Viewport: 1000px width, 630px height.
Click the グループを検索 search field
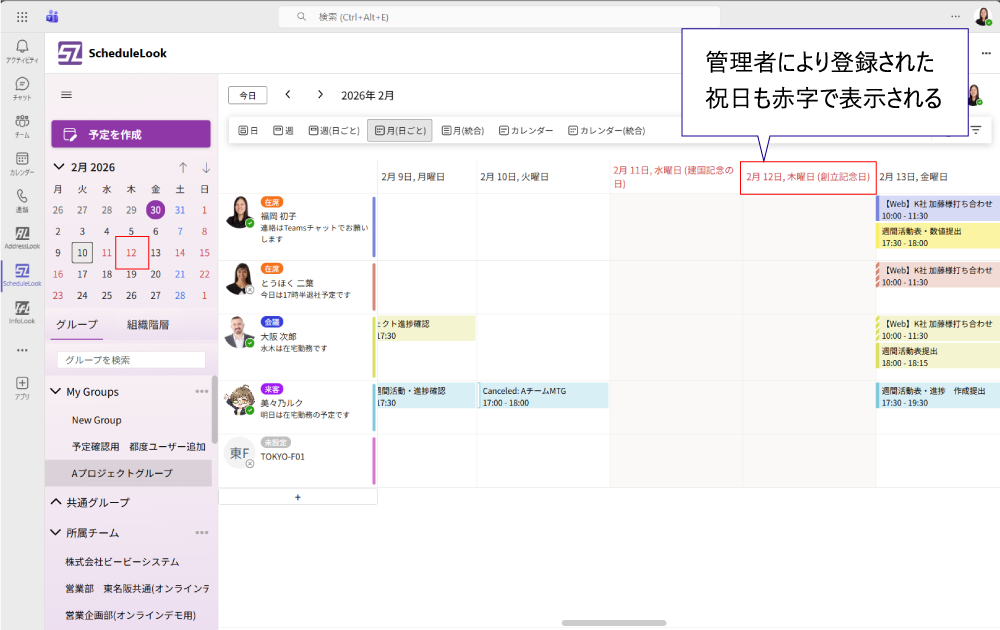pos(131,360)
